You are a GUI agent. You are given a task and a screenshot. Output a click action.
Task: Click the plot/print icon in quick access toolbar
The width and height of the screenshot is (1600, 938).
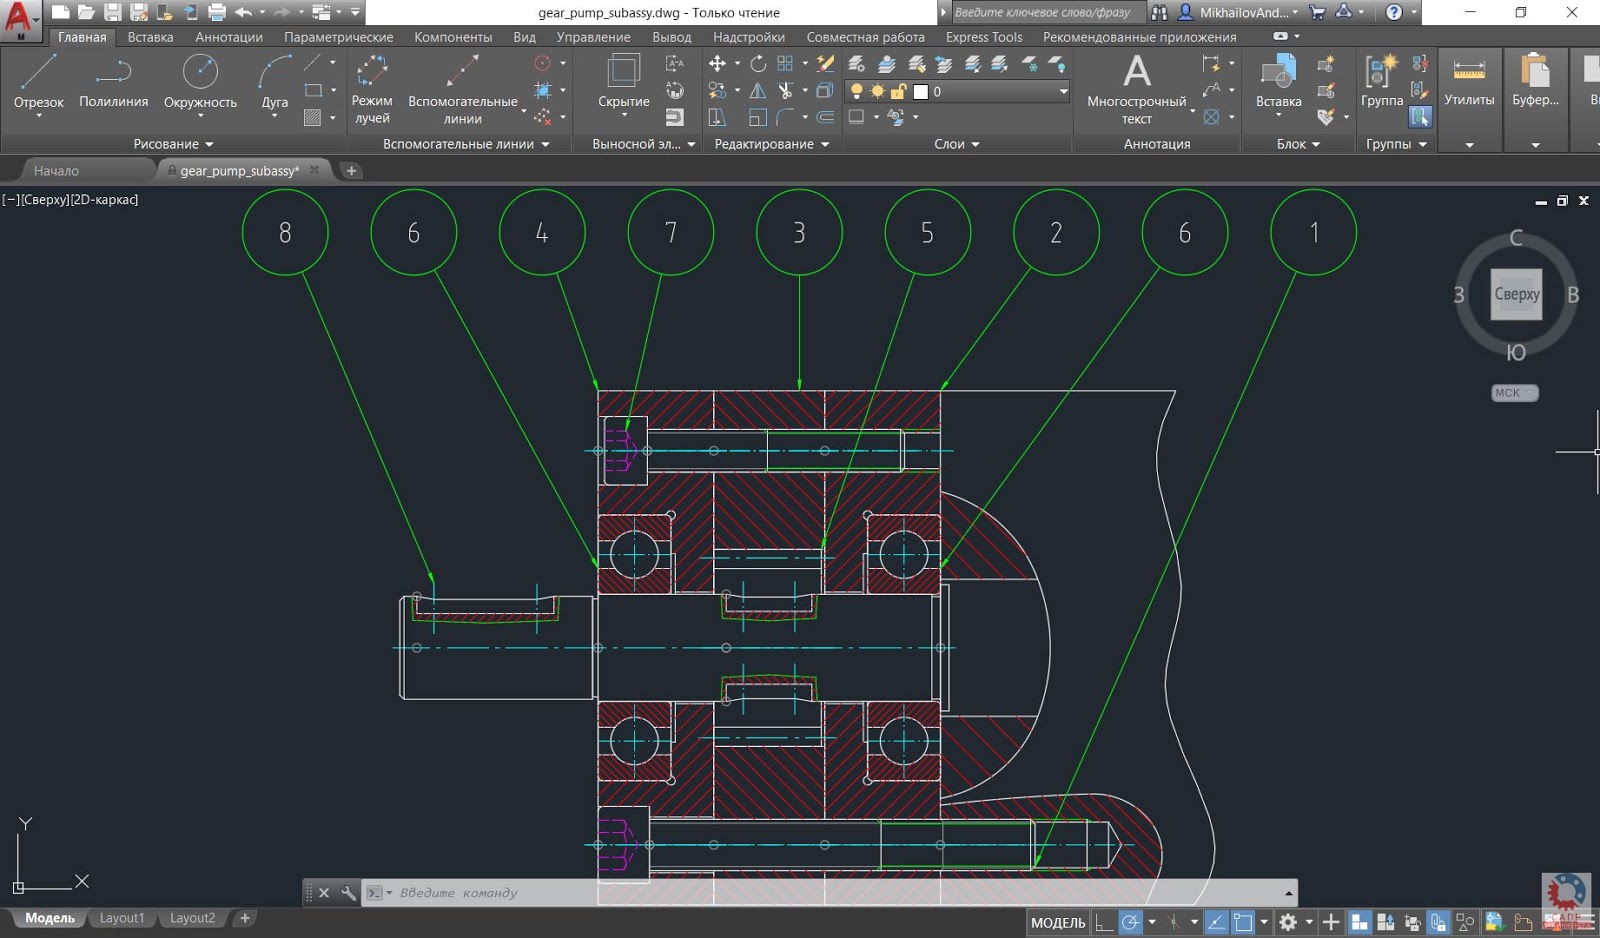pyautogui.click(x=216, y=12)
